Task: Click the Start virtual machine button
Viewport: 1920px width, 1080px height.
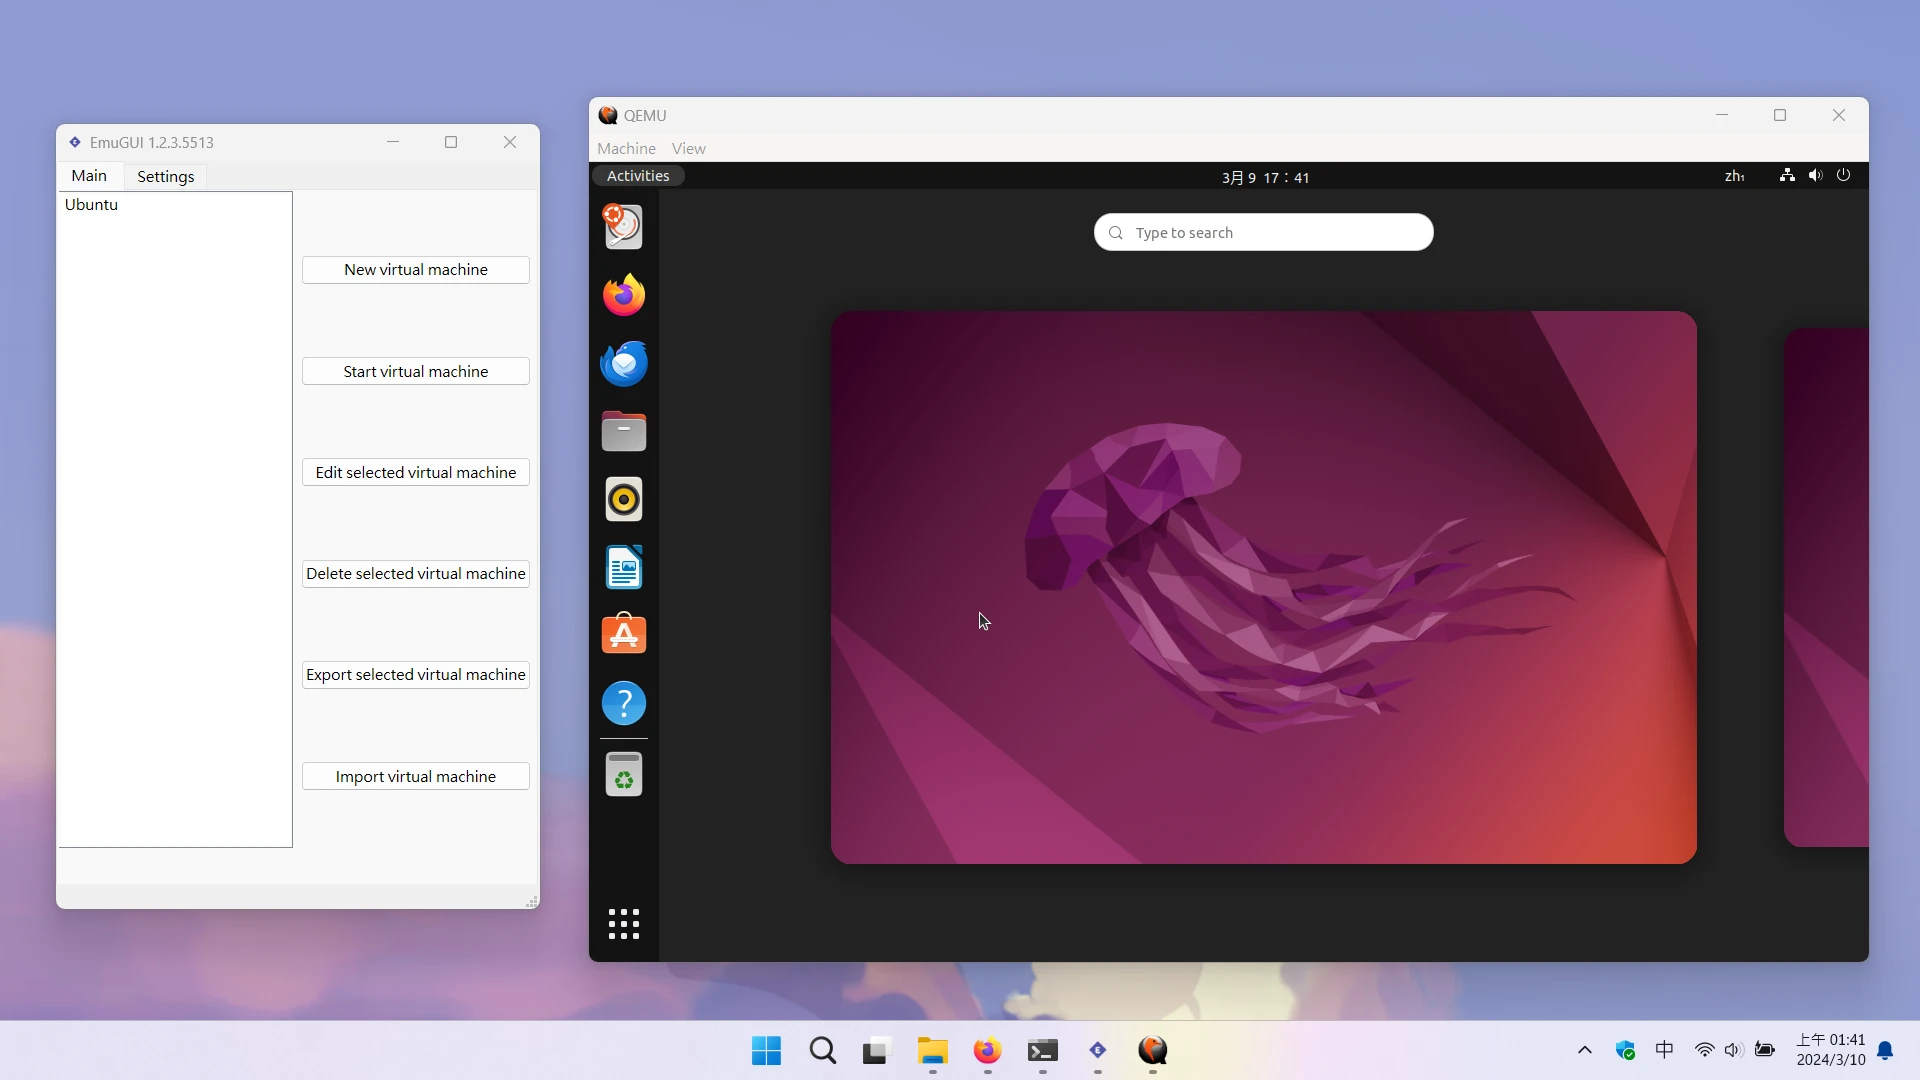Action: [x=416, y=371]
